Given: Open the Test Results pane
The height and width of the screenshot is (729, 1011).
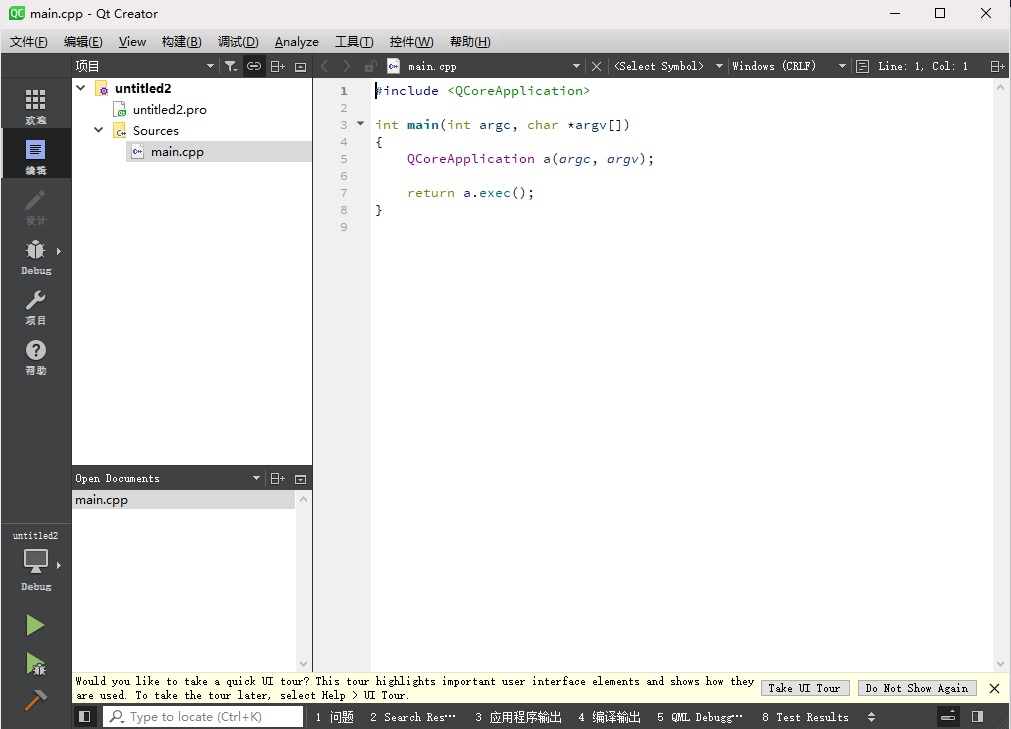Looking at the screenshot, I should [x=805, y=717].
